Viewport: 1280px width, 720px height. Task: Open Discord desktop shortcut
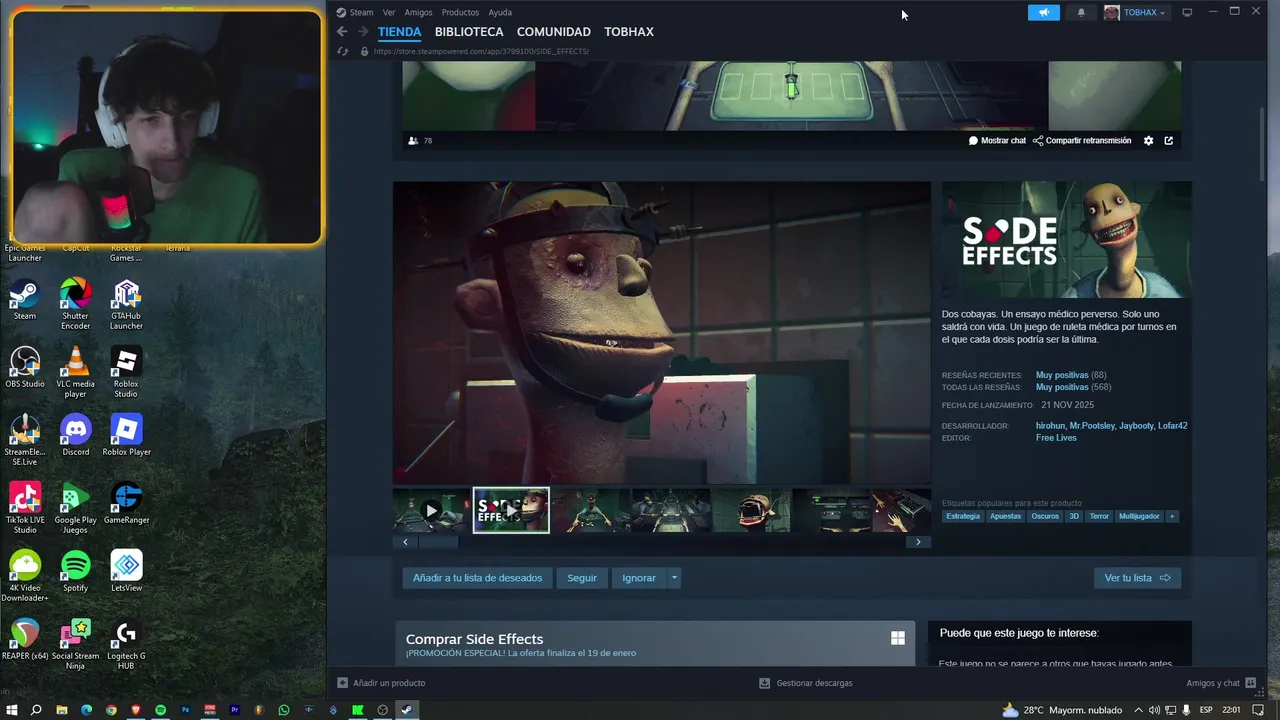click(76, 436)
